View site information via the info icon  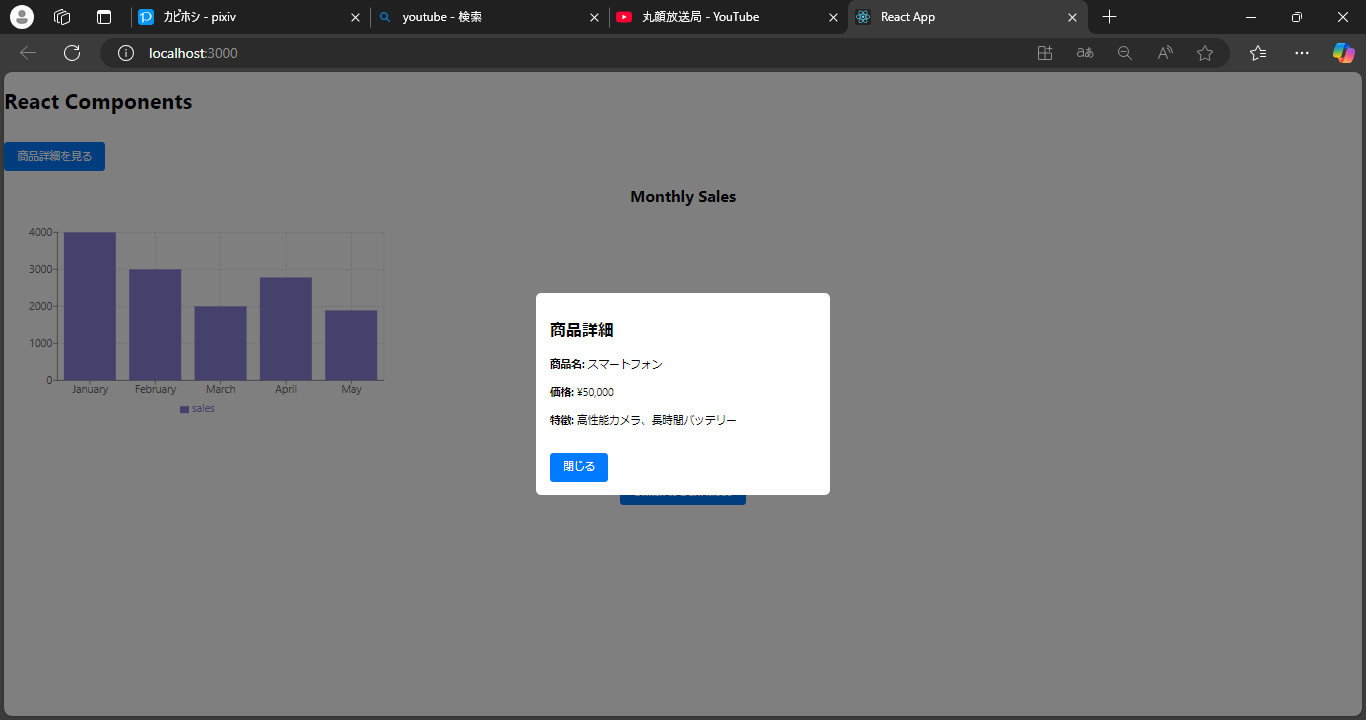tap(125, 52)
